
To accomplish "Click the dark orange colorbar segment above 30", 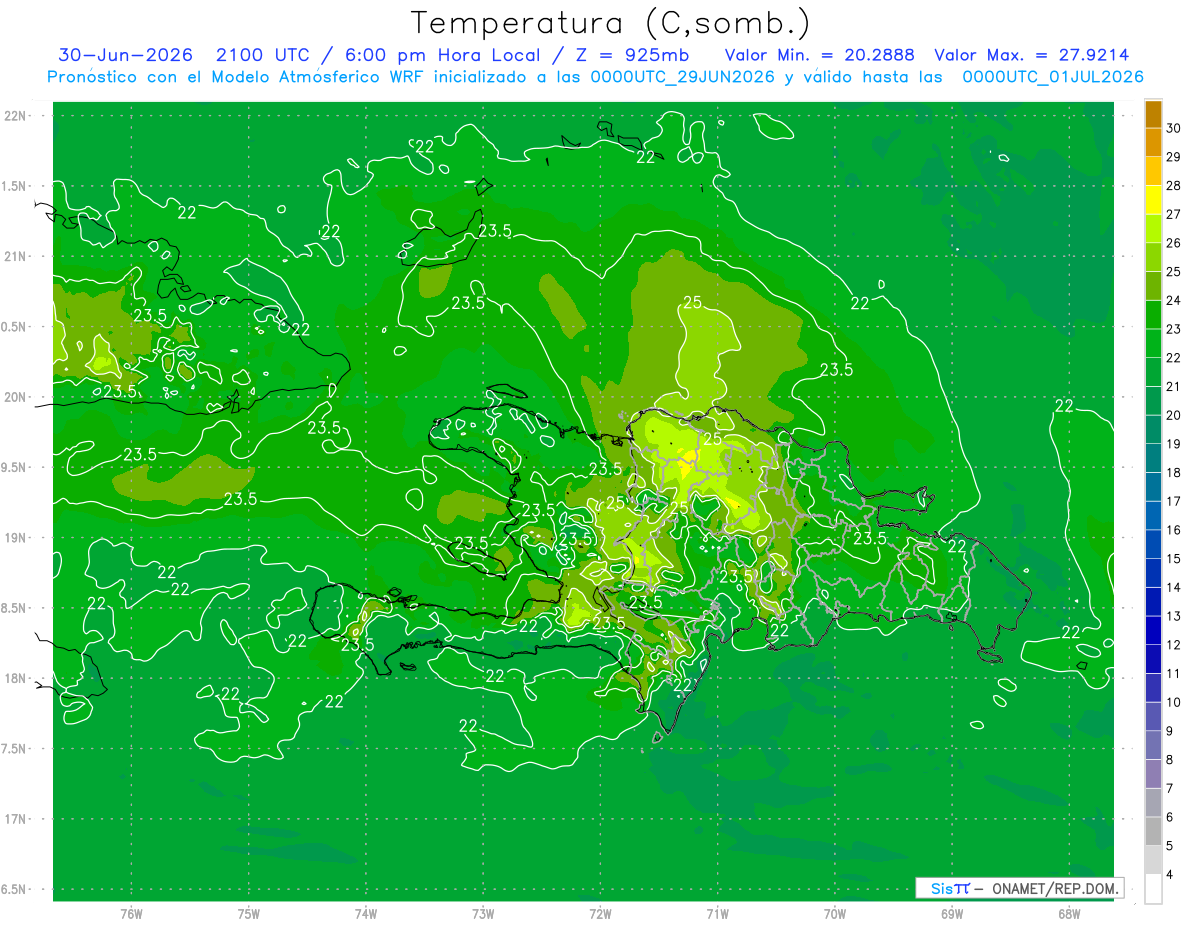I will [x=1153, y=114].
